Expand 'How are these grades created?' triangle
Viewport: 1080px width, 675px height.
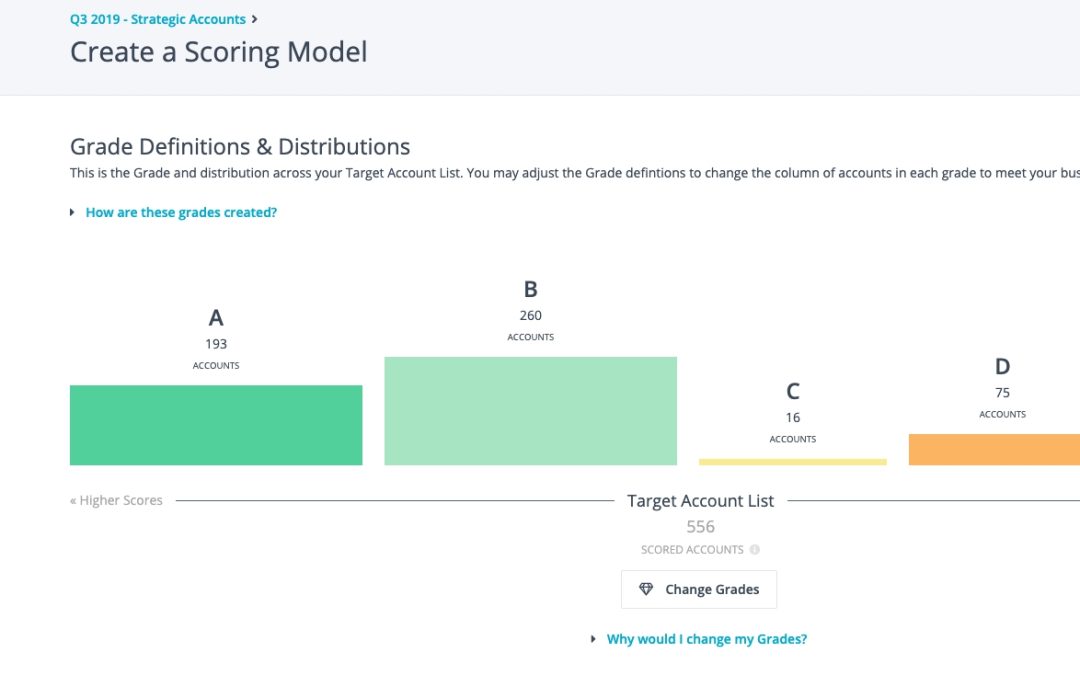(72, 212)
